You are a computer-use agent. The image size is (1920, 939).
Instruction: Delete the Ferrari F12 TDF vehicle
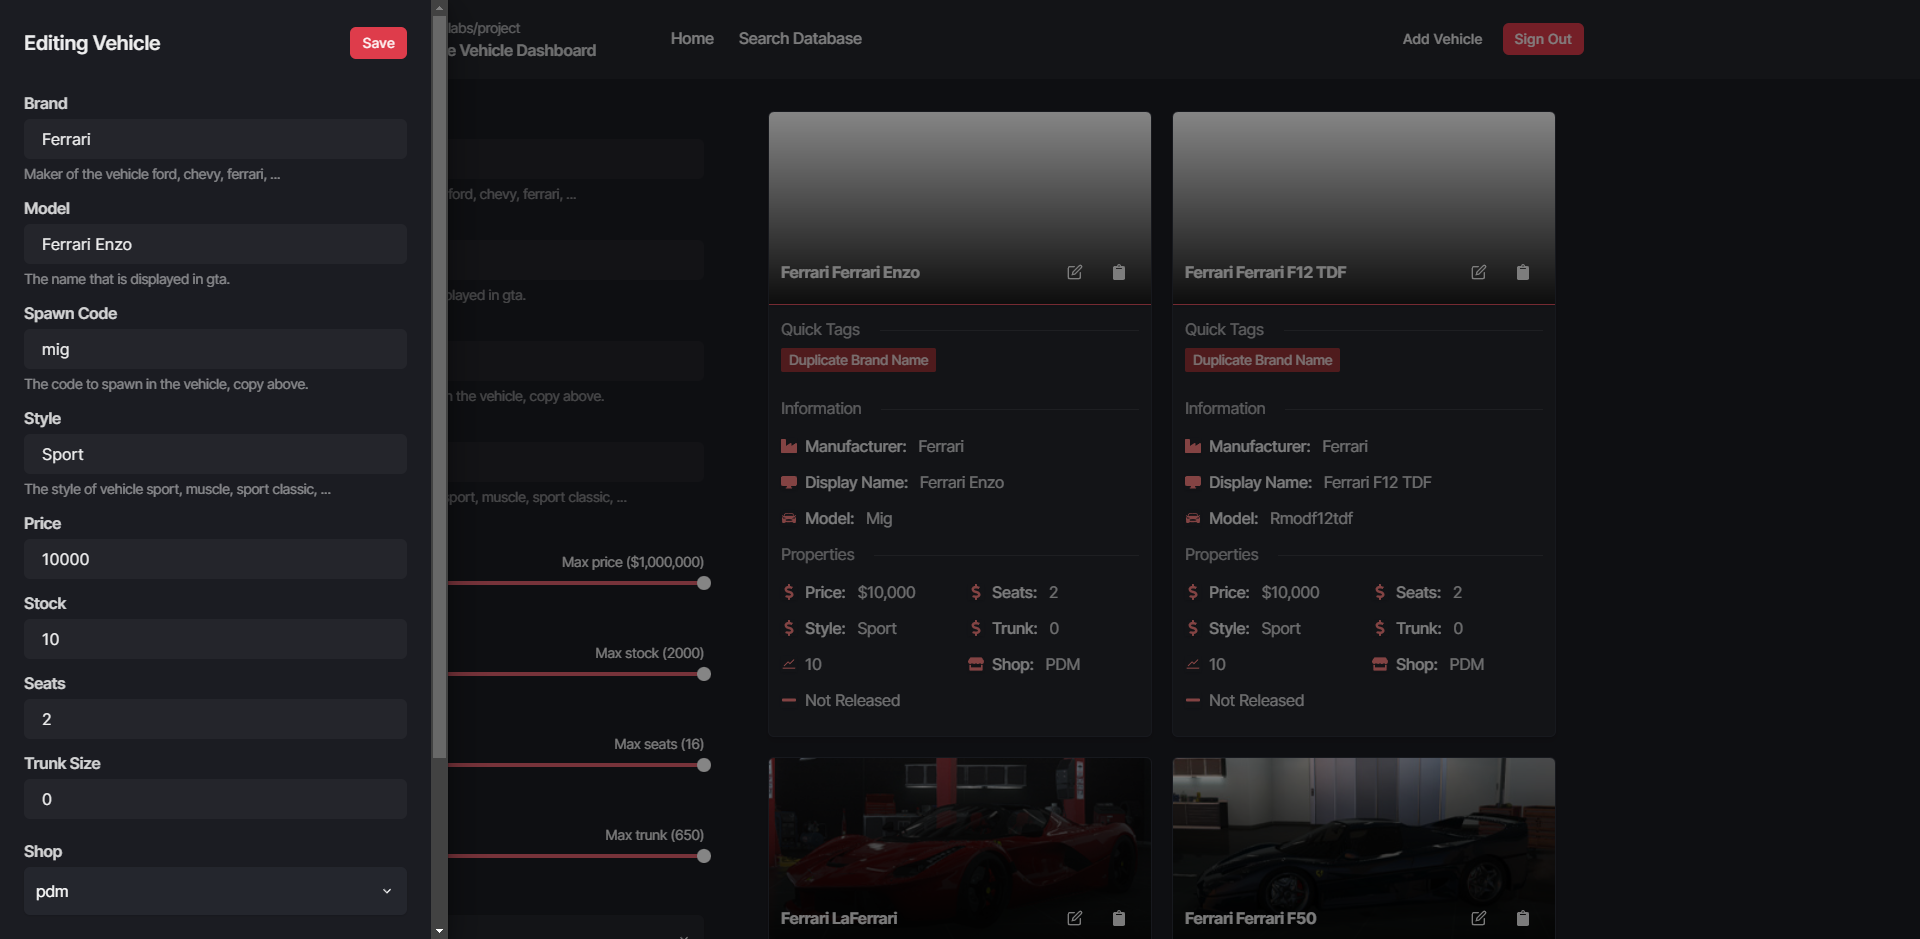(1523, 271)
